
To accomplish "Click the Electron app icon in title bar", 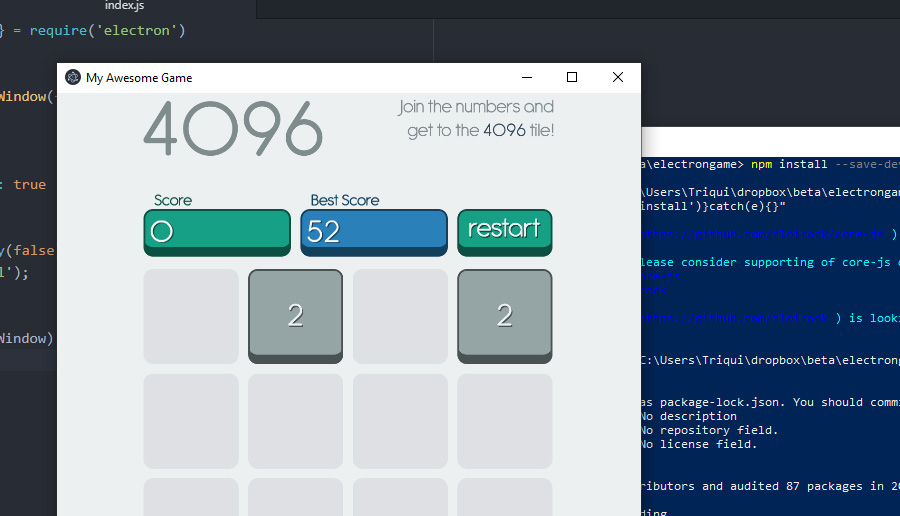I will 73,77.
